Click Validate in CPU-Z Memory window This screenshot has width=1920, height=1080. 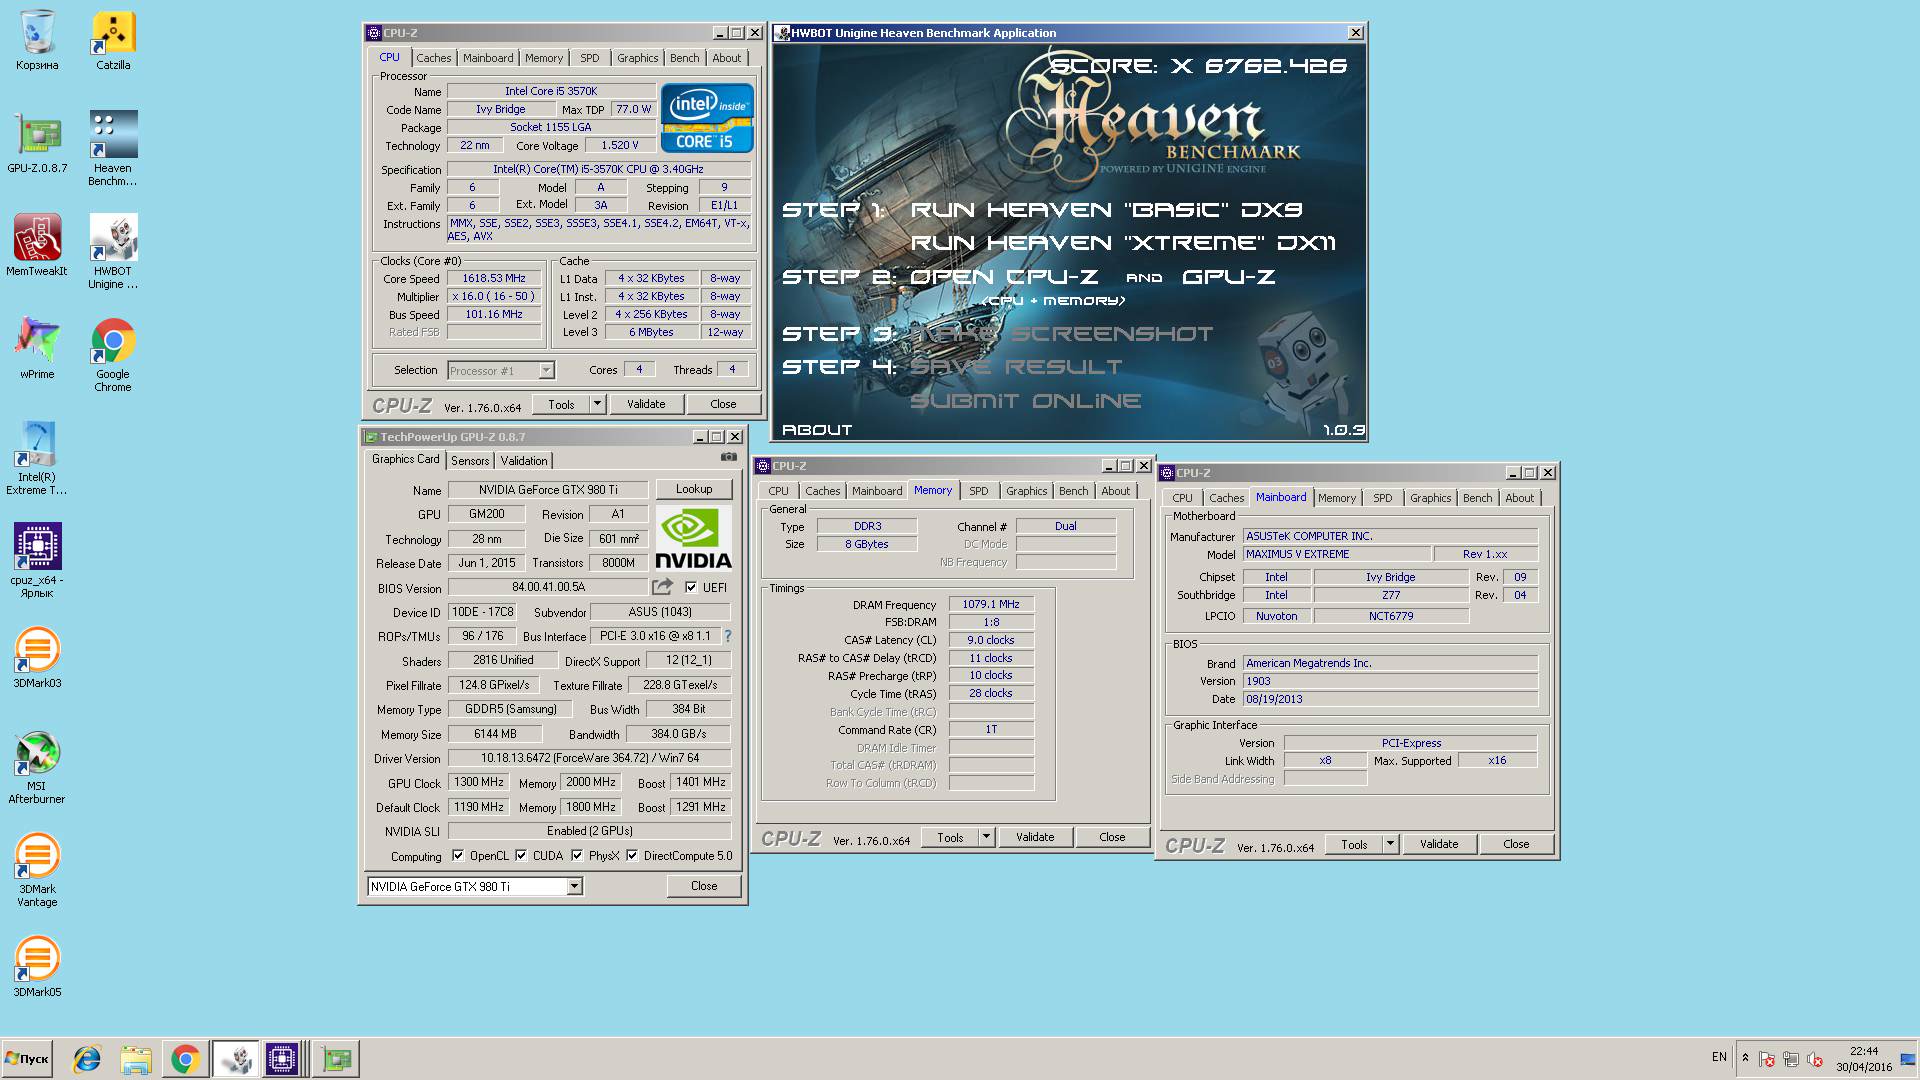click(x=1035, y=837)
